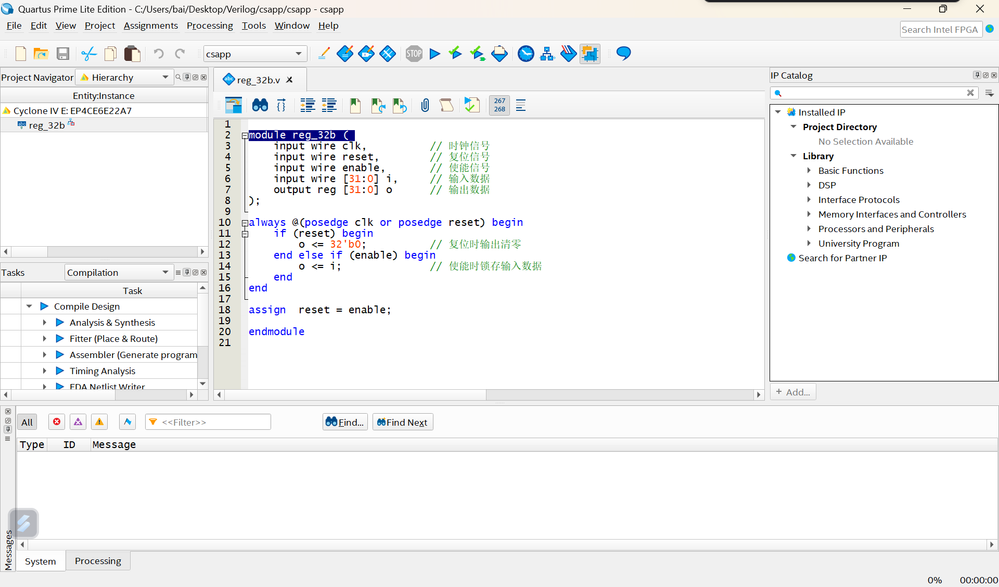The width and height of the screenshot is (999, 587).
Task: Click the binoculars find icon in editor toolbar
Action: click(259, 105)
